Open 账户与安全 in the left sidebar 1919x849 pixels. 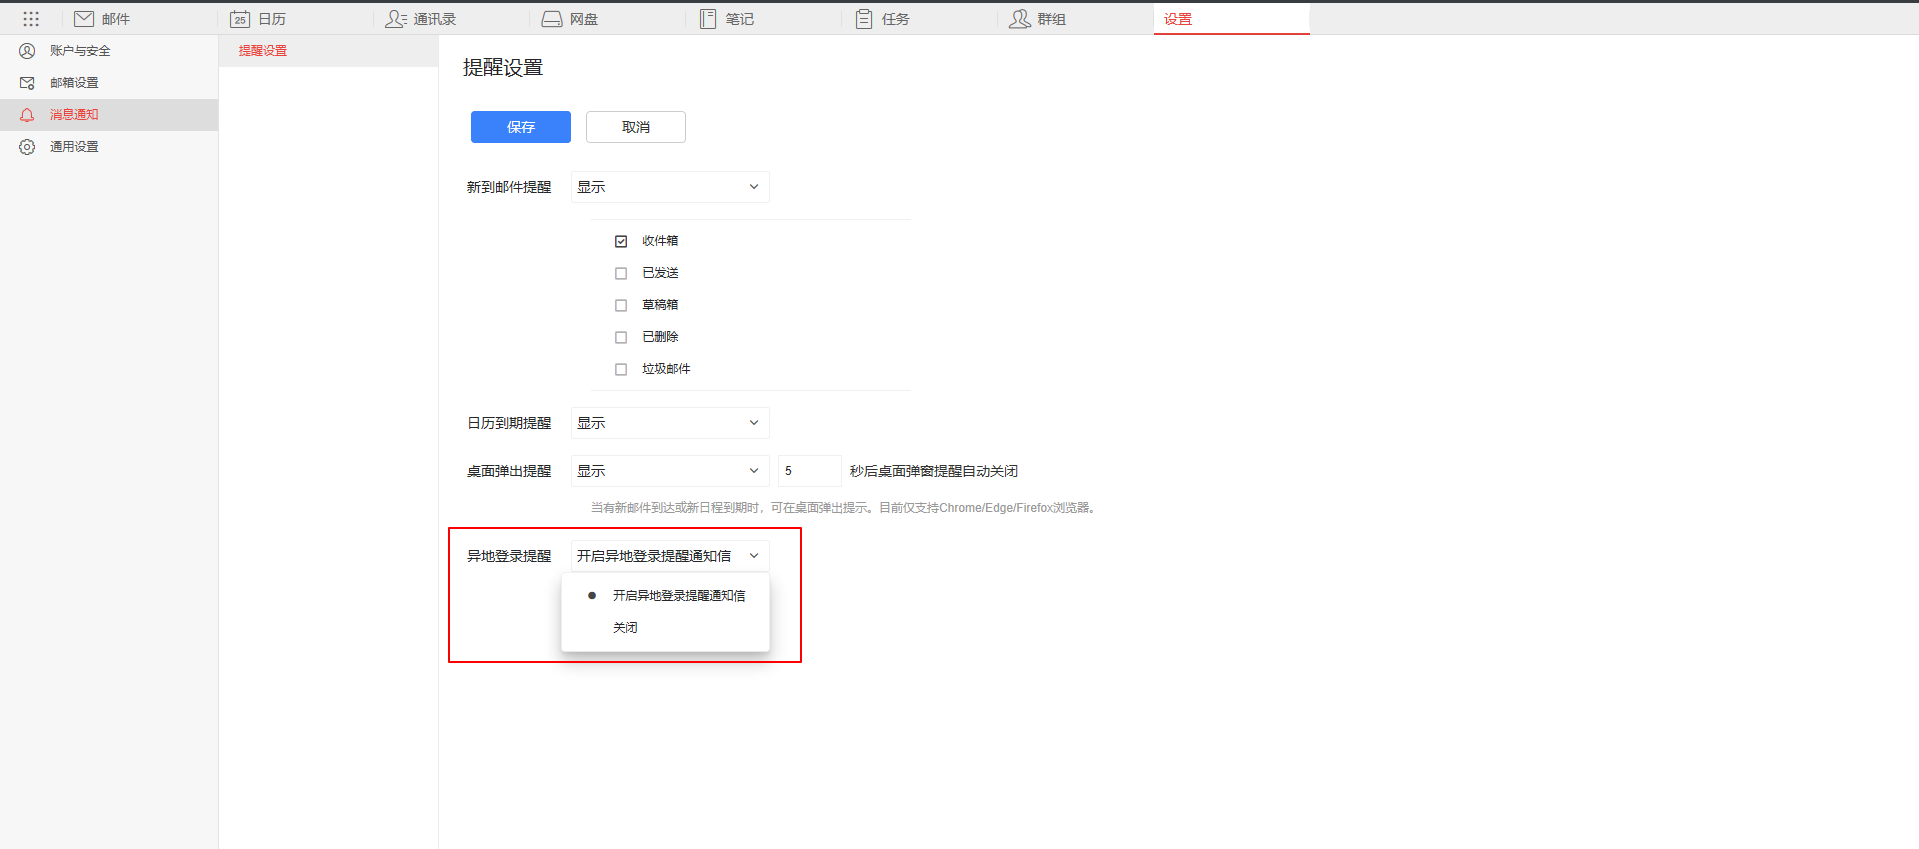click(x=80, y=51)
